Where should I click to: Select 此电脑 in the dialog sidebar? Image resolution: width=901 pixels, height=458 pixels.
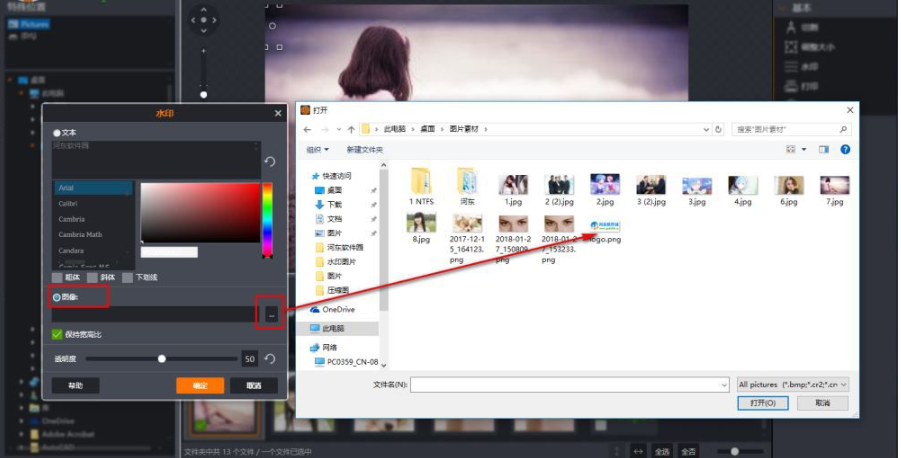click(327, 328)
